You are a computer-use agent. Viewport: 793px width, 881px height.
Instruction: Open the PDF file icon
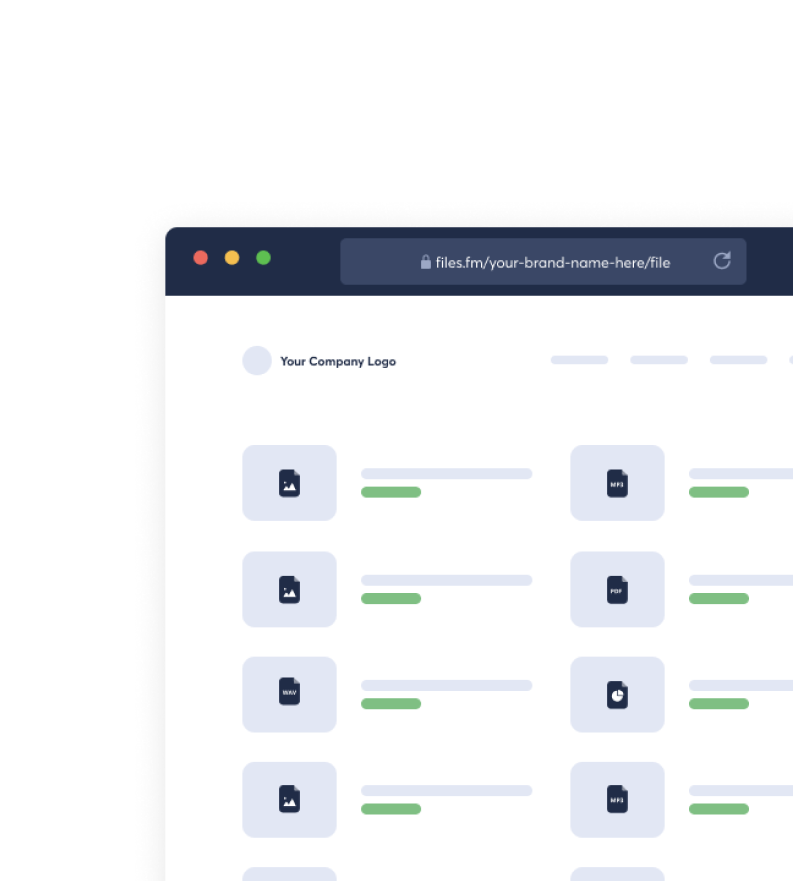tap(617, 589)
